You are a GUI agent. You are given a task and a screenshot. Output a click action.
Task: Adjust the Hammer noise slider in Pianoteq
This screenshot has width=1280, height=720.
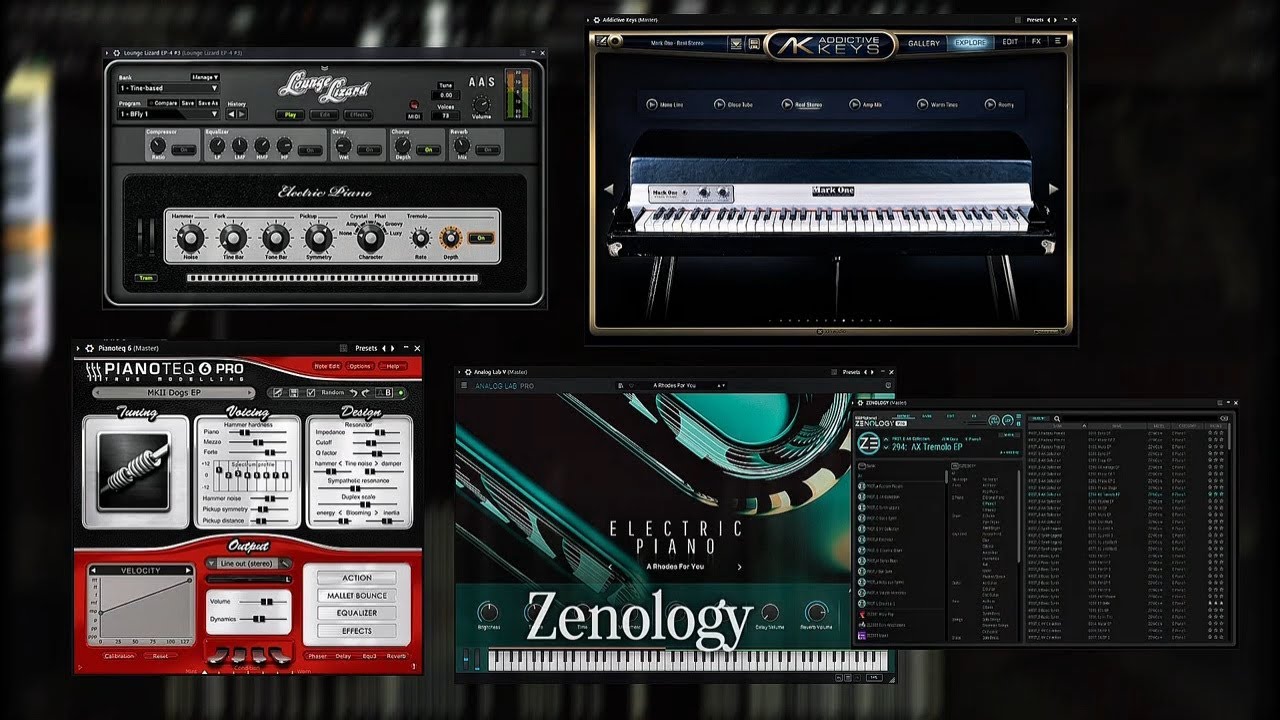pos(269,499)
